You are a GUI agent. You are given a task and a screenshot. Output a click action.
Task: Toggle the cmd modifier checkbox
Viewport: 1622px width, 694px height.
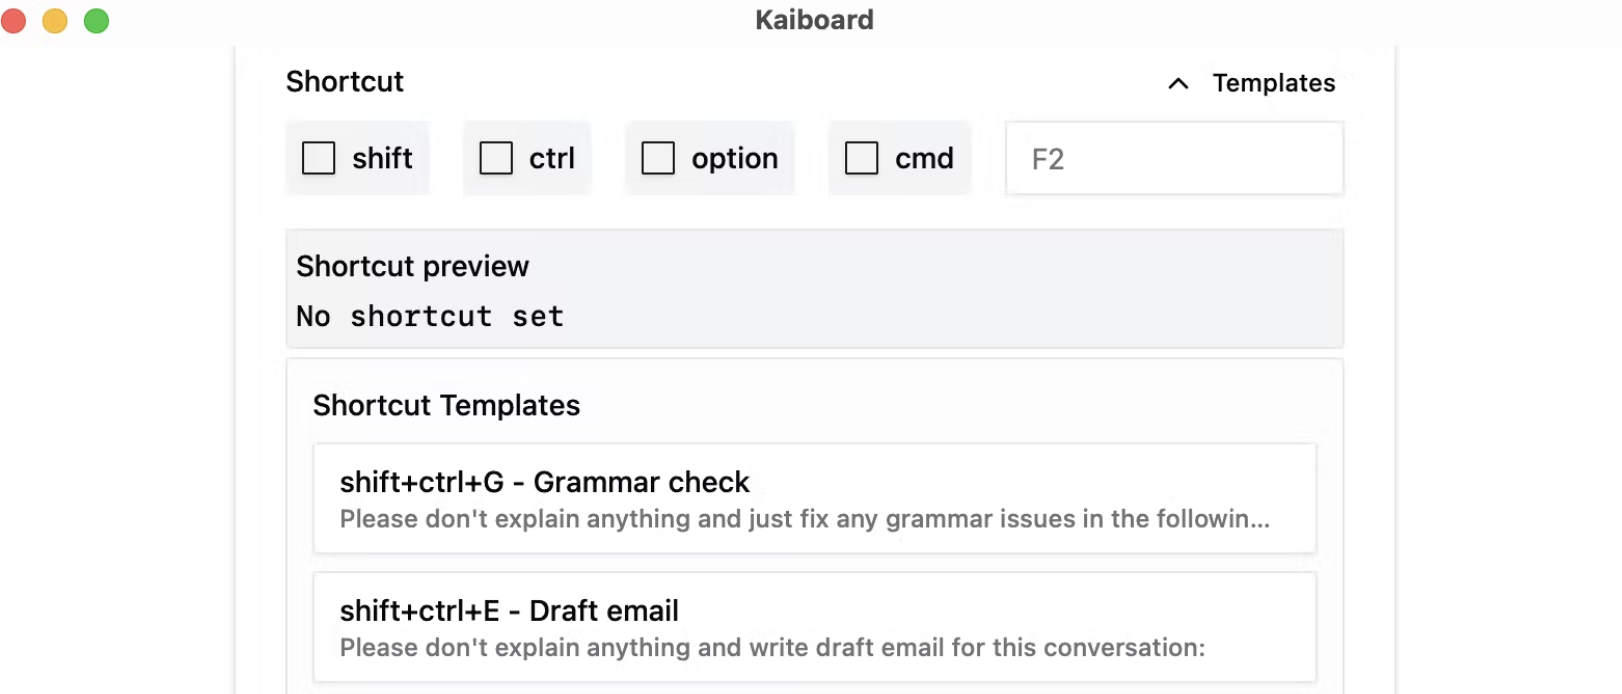tap(862, 158)
